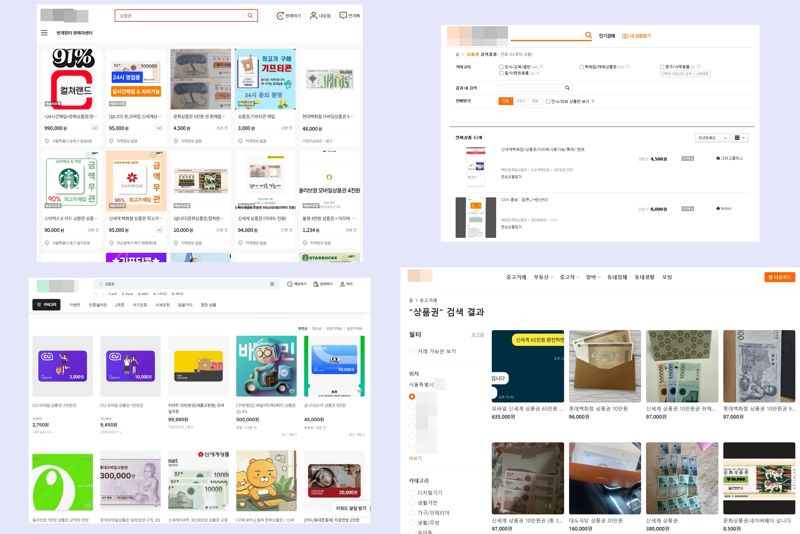
Task: Click the orange search magnifier icon
Action: point(586,35)
